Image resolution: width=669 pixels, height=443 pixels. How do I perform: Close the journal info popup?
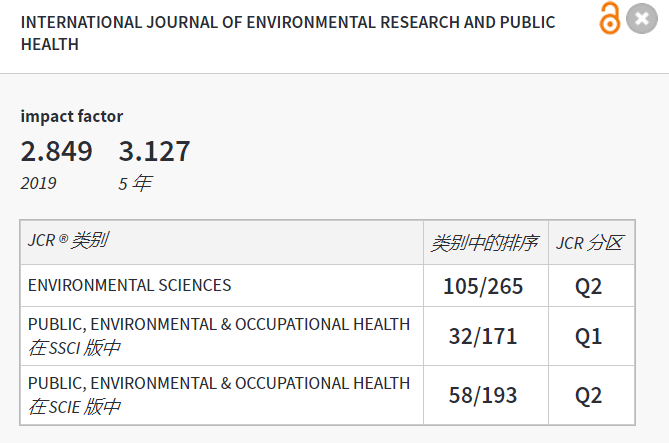tap(641, 19)
